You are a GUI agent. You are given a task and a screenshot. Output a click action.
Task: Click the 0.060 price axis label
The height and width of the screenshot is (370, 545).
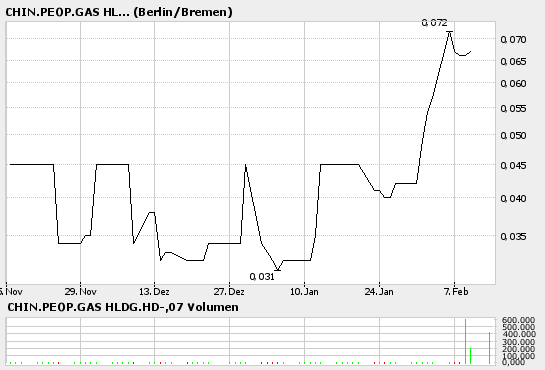point(513,84)
